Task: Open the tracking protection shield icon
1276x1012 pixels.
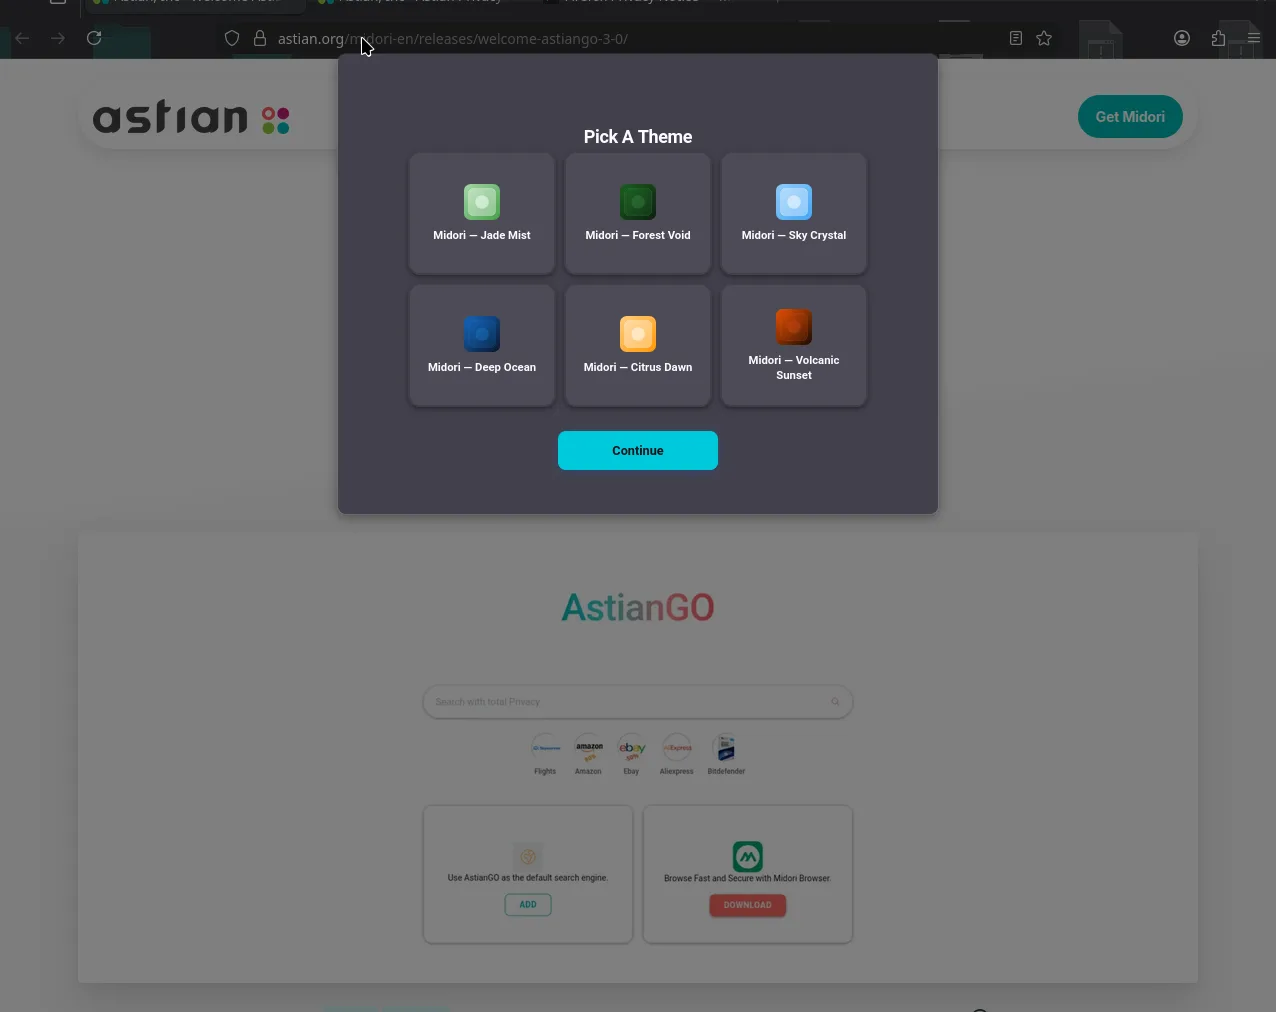Action: pos(232,38)
